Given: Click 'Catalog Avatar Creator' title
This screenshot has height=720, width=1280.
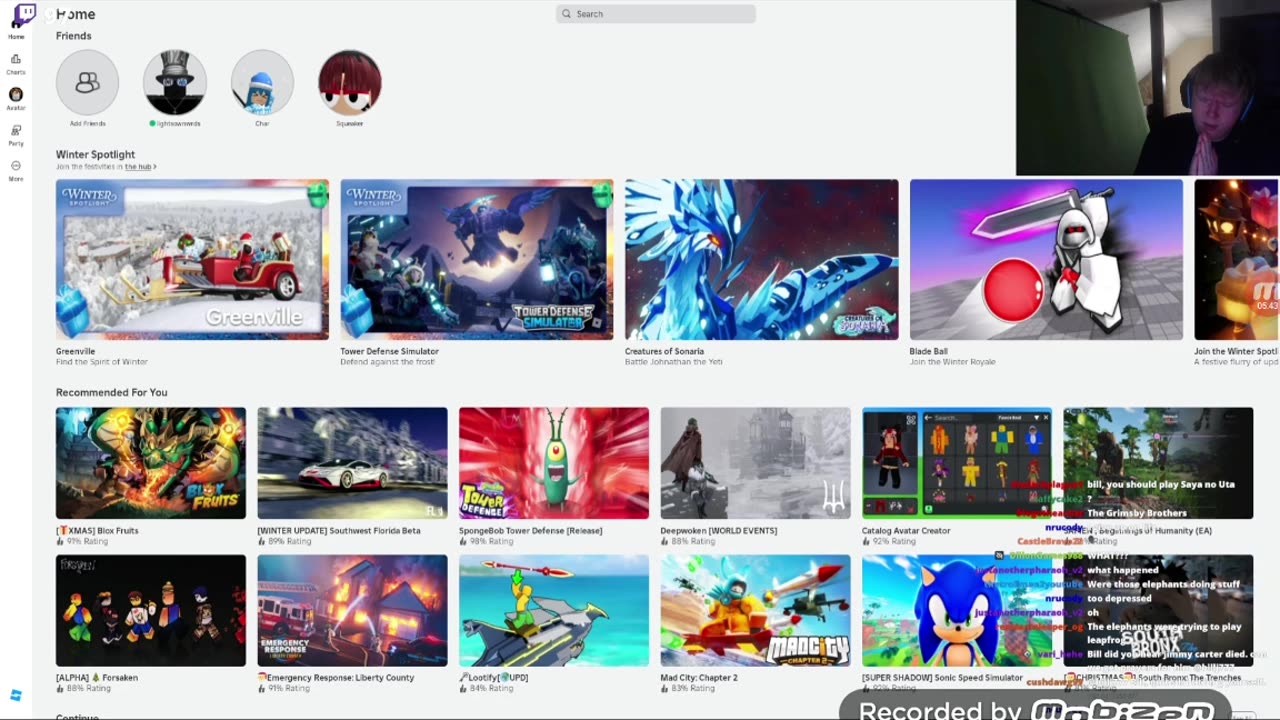Looking at the screenshot, I should (906, 531).
